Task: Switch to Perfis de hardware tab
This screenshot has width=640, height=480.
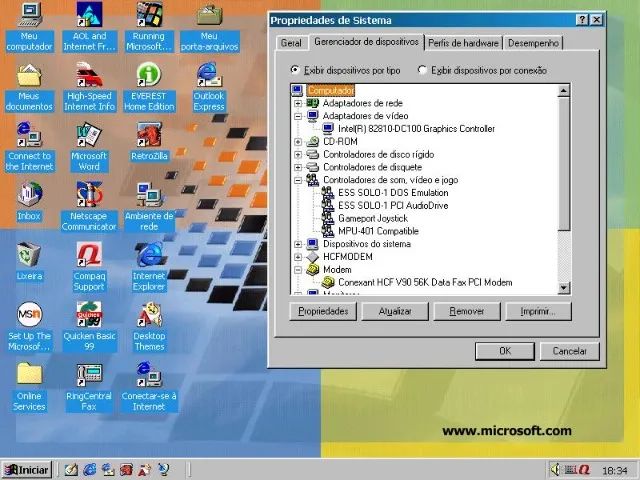Action: coord(463,43)
